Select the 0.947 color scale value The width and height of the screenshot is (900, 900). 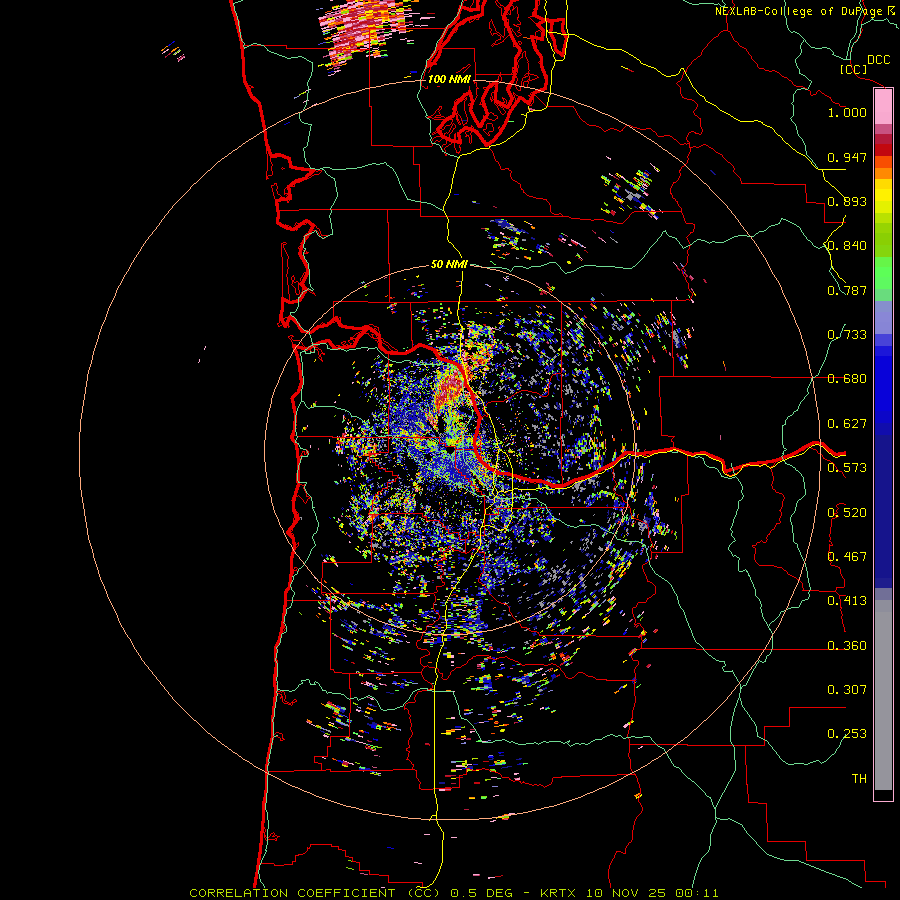(x=847, y=157)
